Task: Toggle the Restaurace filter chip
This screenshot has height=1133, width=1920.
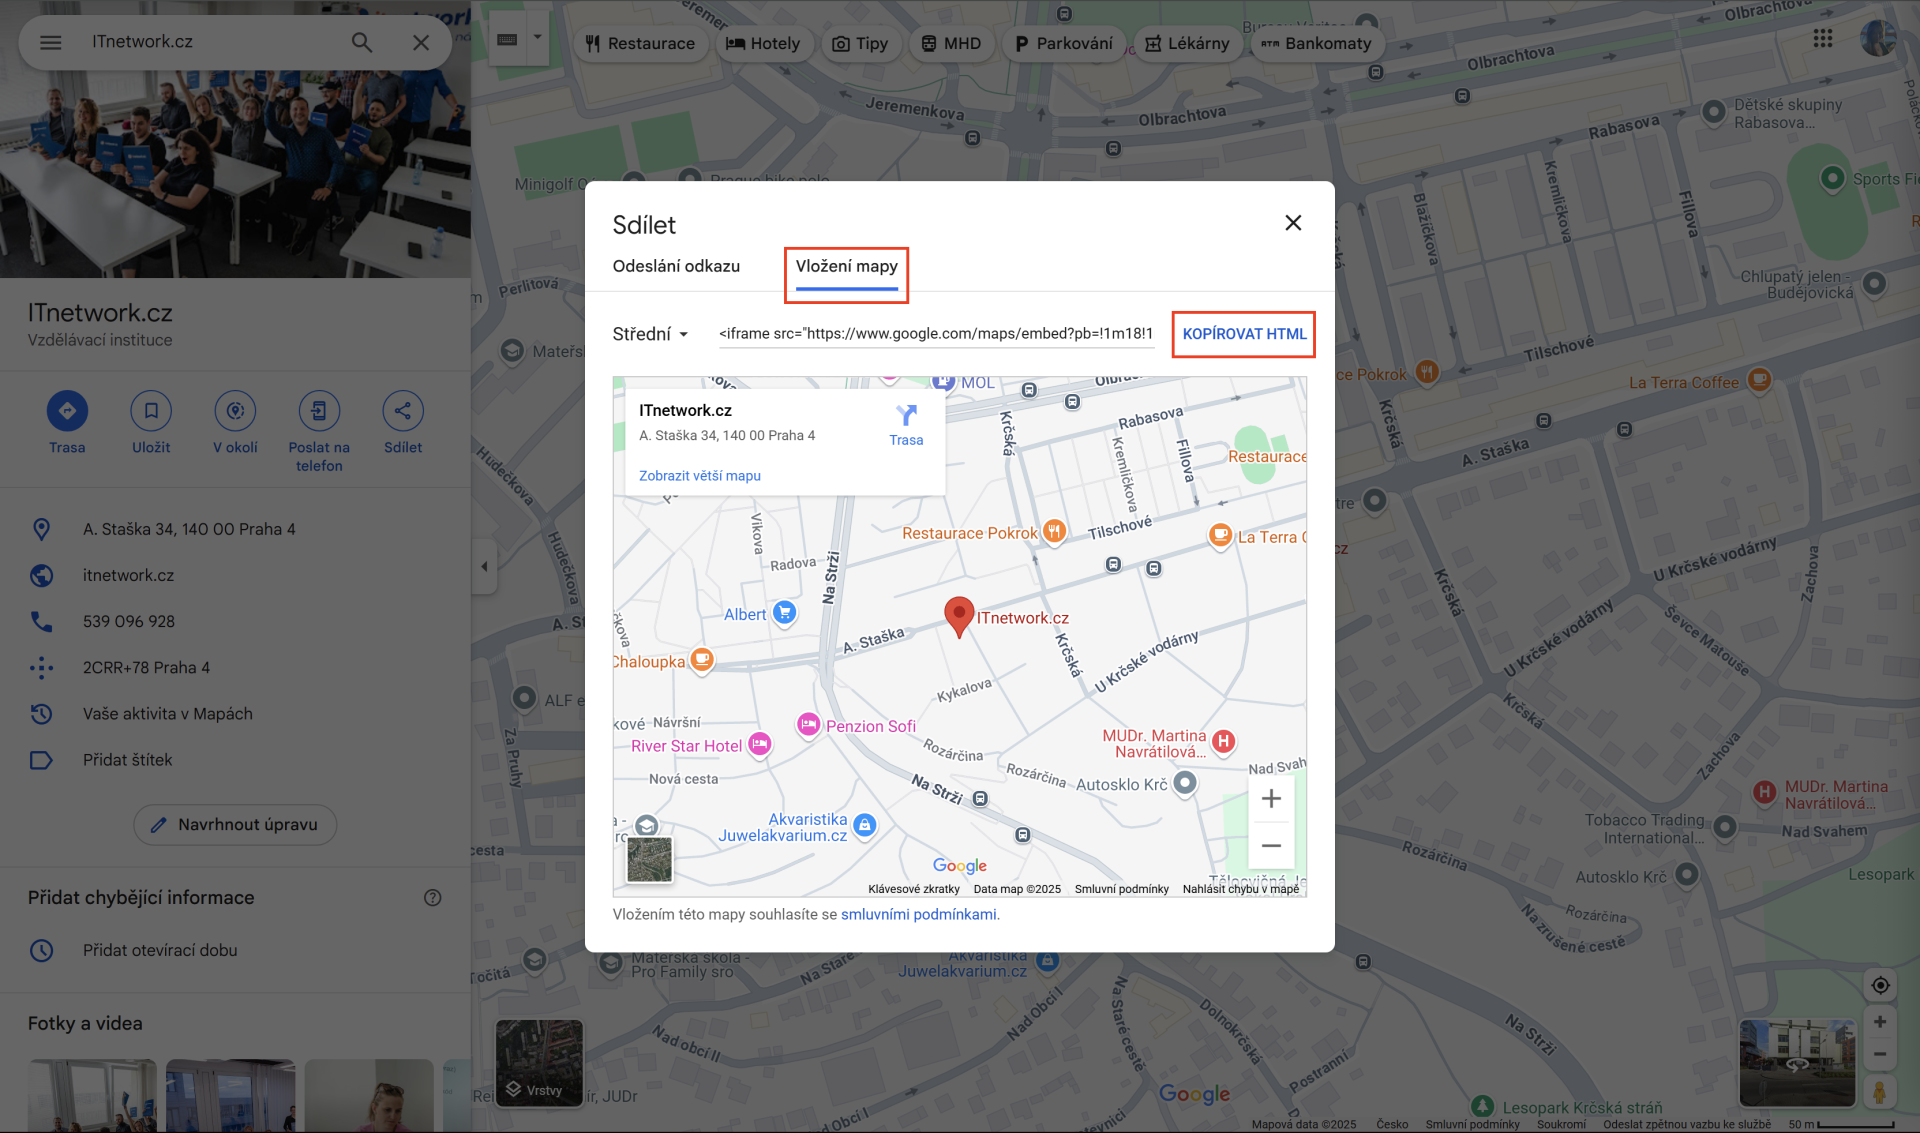Action: pyautogui.click(x=641, y=43)
